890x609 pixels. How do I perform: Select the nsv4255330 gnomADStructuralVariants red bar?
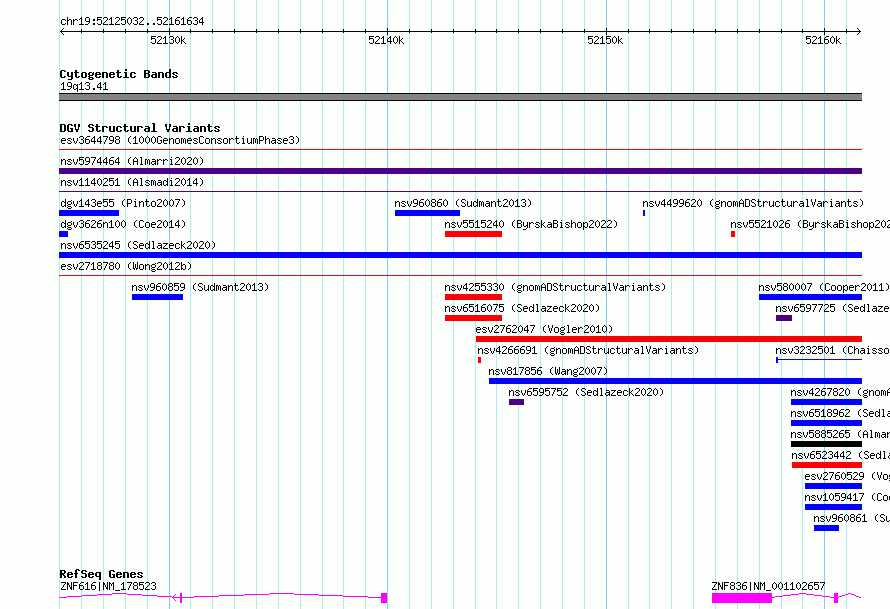473,297
